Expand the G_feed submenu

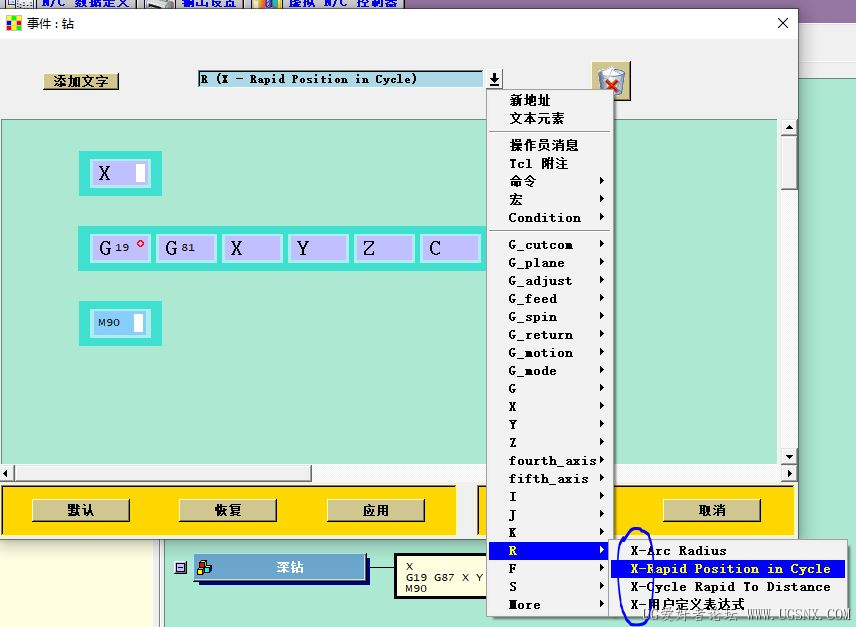pyautogui.click(x=550, y=298)
